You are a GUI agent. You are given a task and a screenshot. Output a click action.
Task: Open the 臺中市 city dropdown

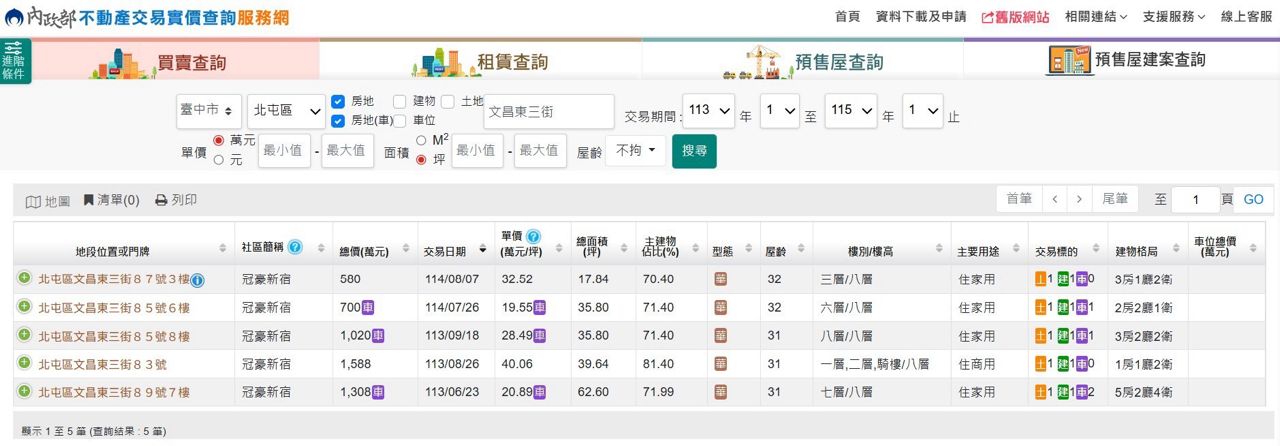tap(208, 110)
